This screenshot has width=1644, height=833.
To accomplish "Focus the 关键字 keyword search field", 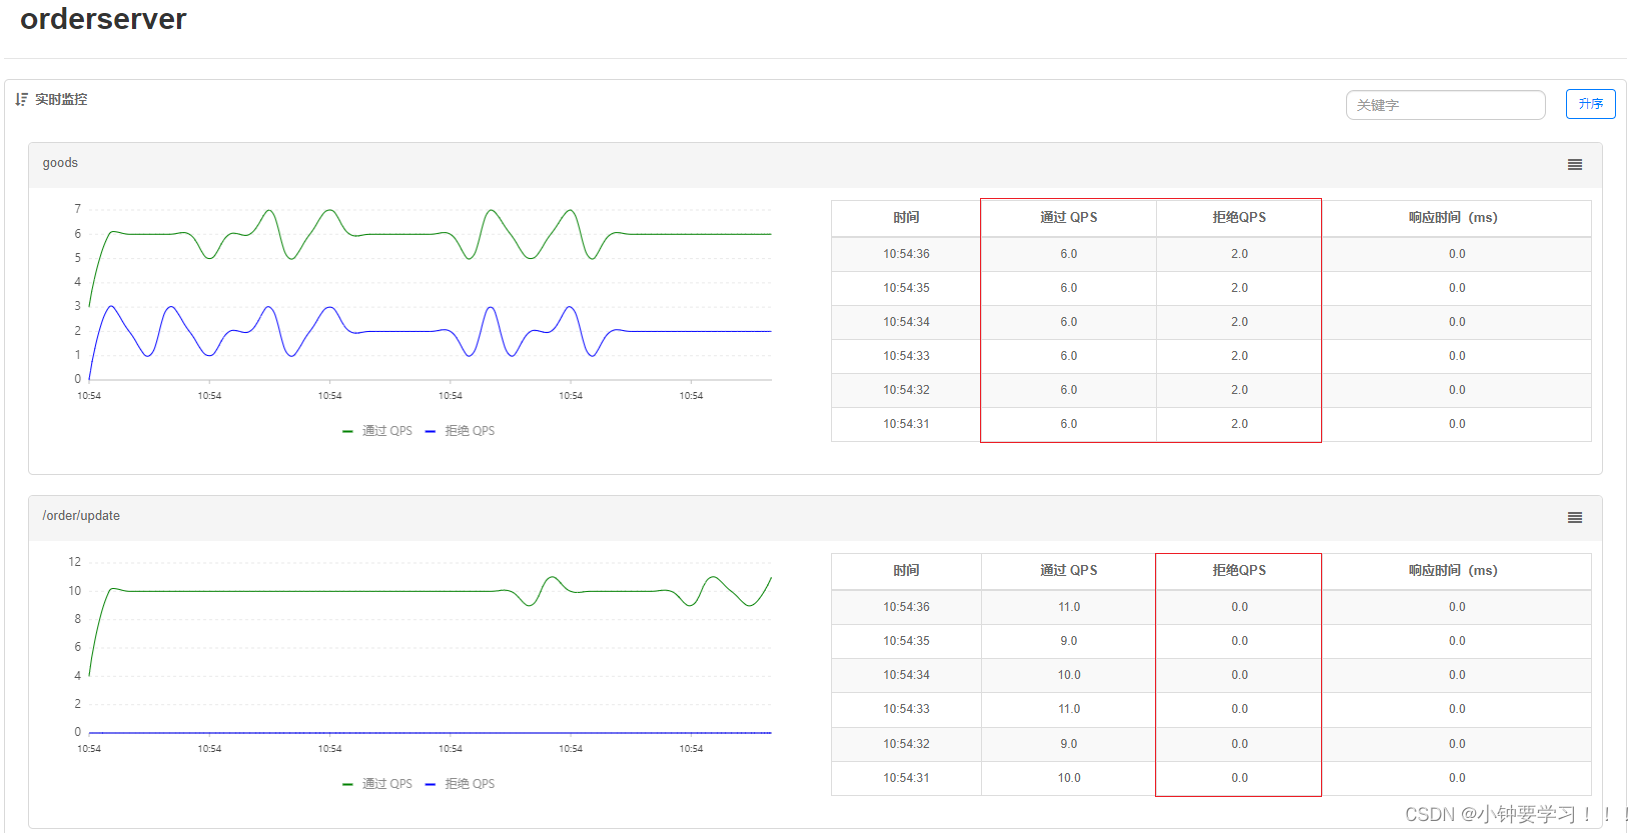I will coord(1445,105).
